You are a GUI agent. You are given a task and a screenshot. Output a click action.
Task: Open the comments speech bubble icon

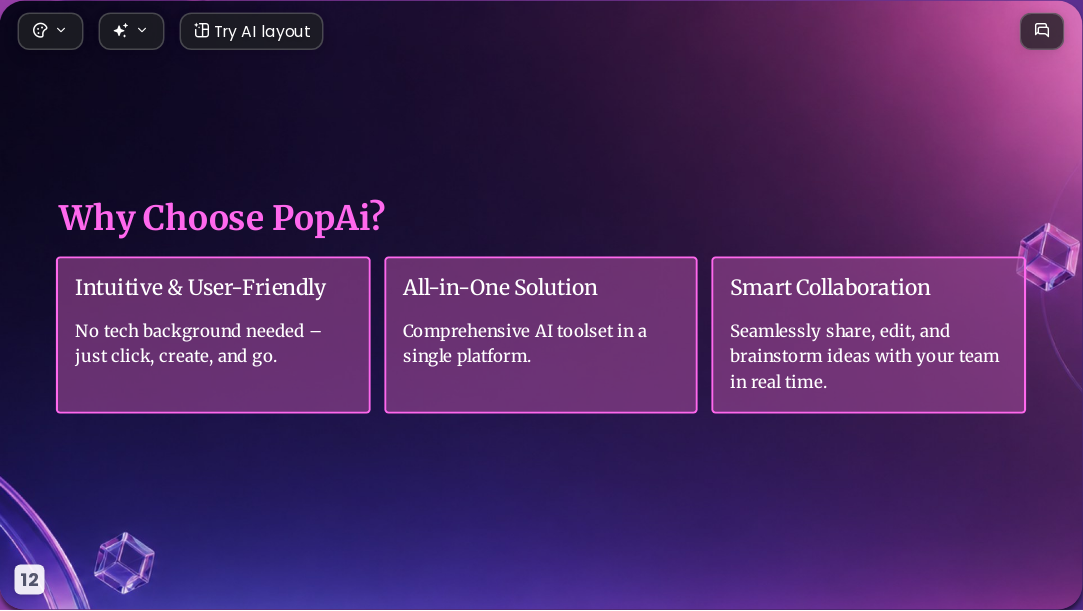coord(1042,30)
